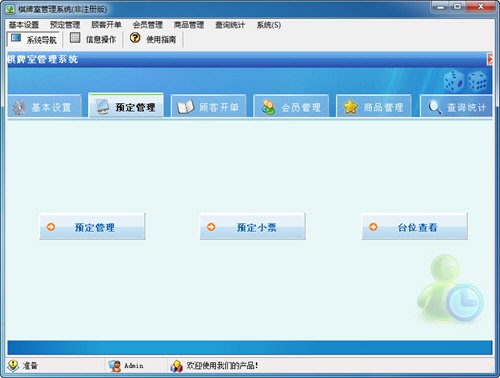Click the 系统导航 monitor icon

pyautogui.click(x=16, y=38)
